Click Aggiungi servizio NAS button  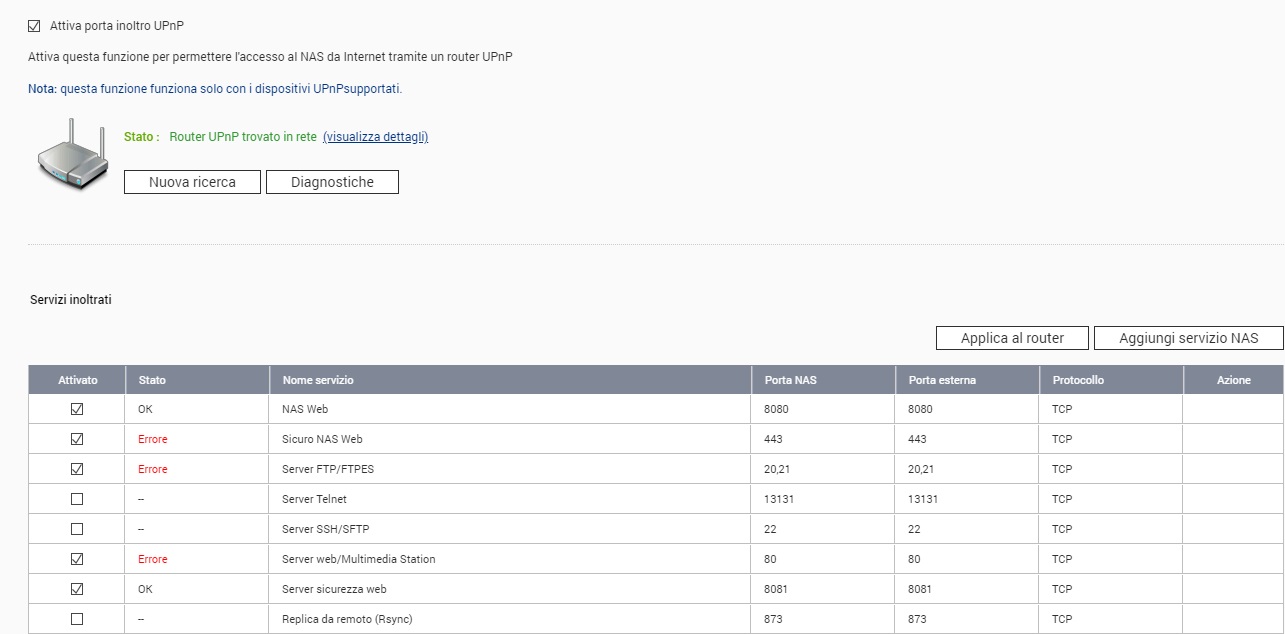point(1188,338)
